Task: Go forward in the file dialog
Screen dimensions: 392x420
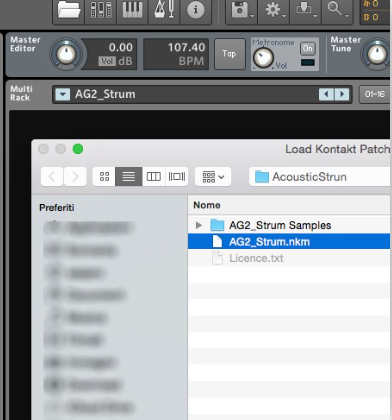Action: pyautogui.click(x=75, y=176)
